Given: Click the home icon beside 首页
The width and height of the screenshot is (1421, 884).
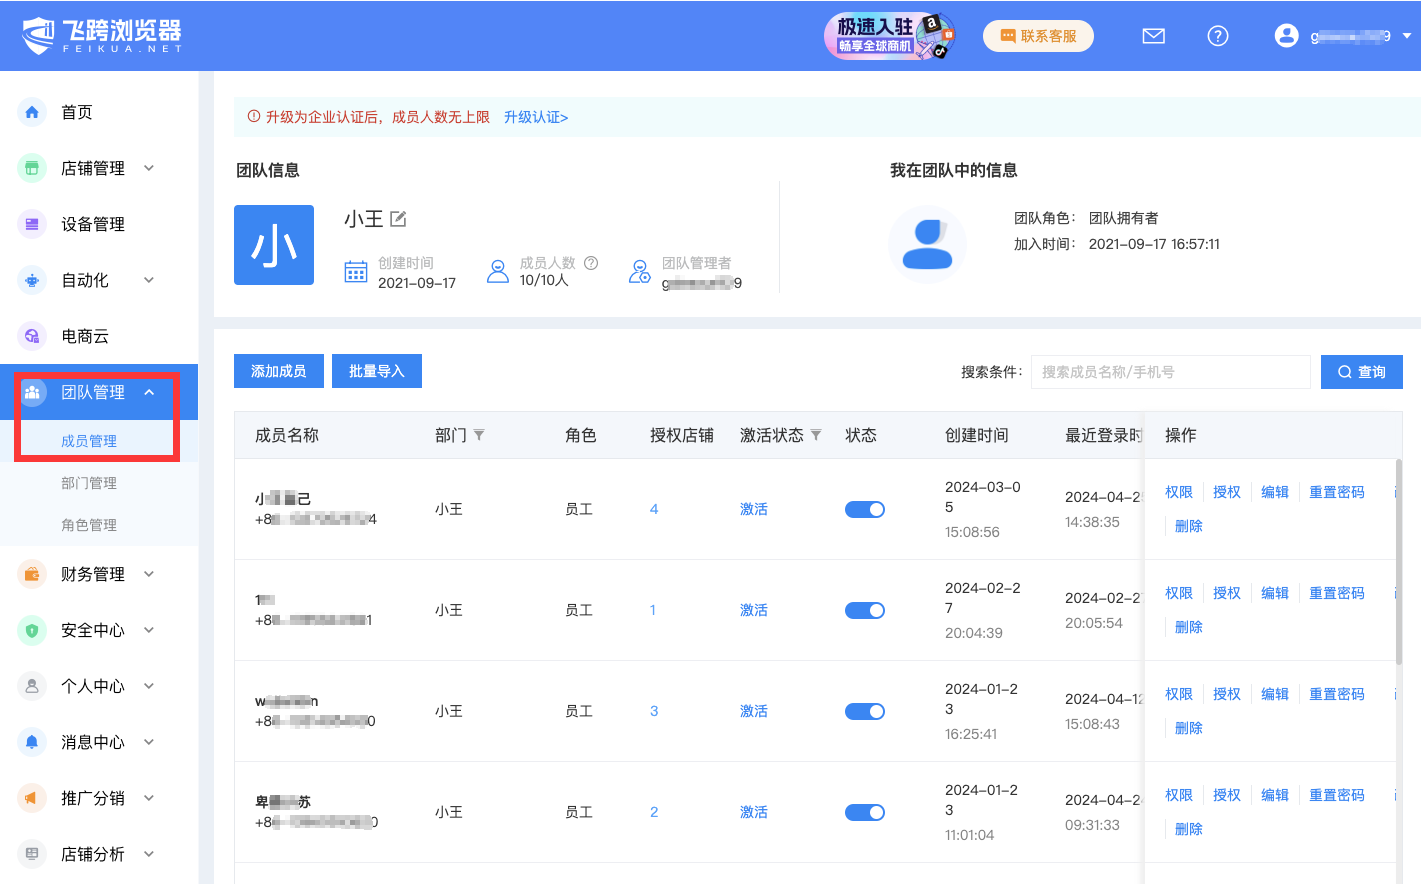Looking at the screenshot, I should (x=32, y=112).
